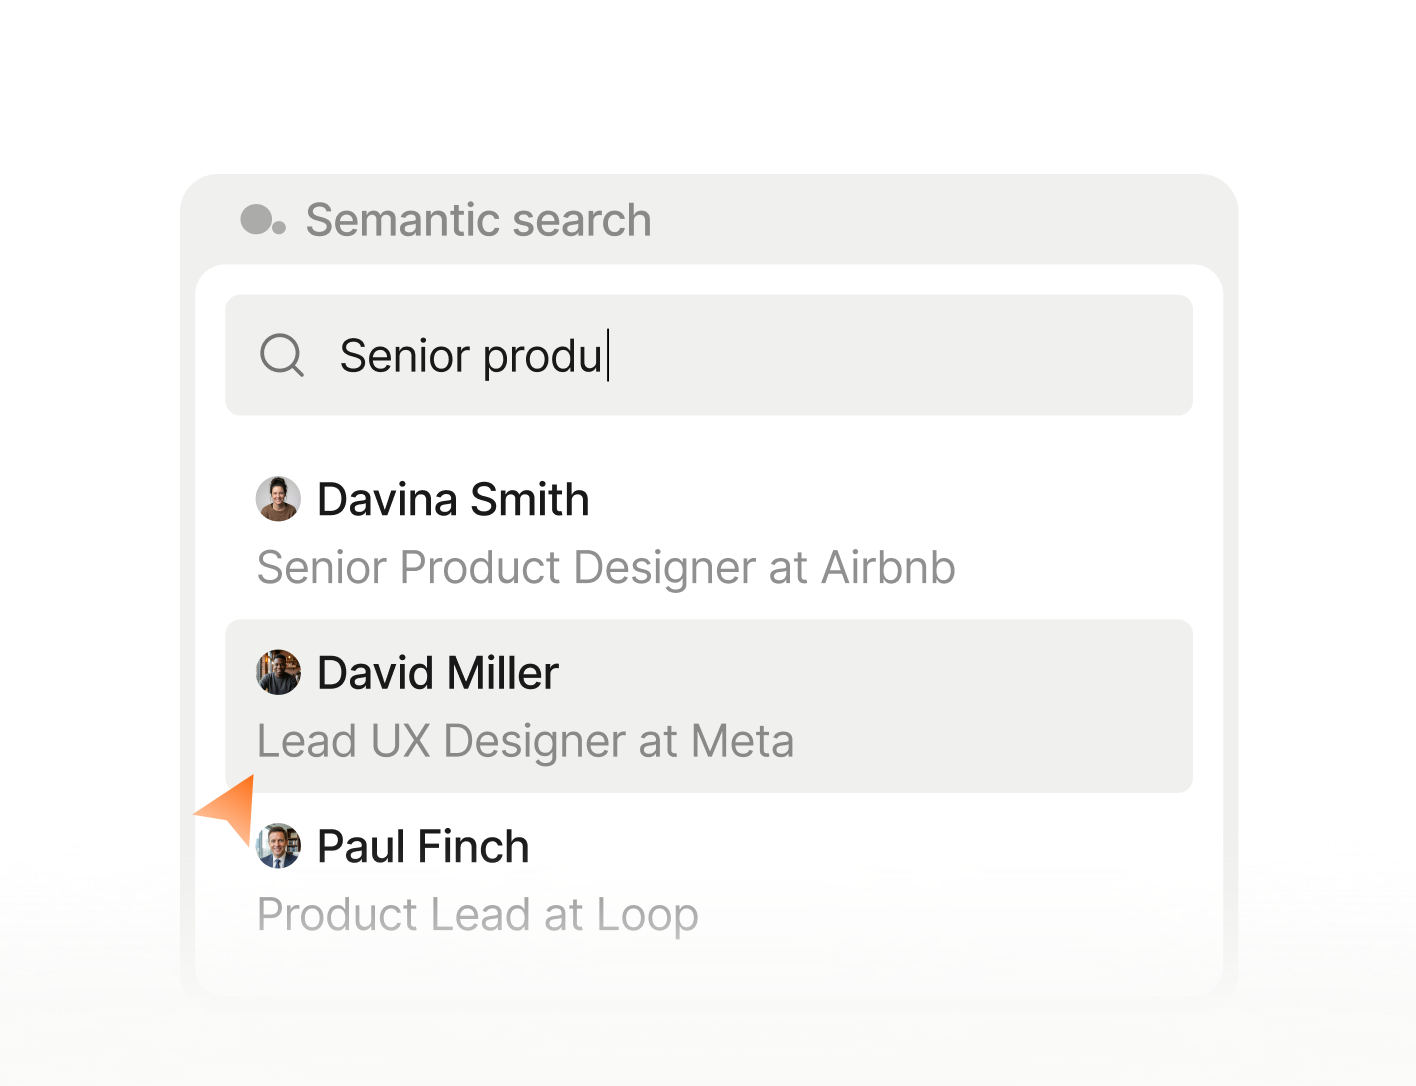Click the search icon inside the input box
Viewport: 1416px width, 1086px height.
[281, 356]
